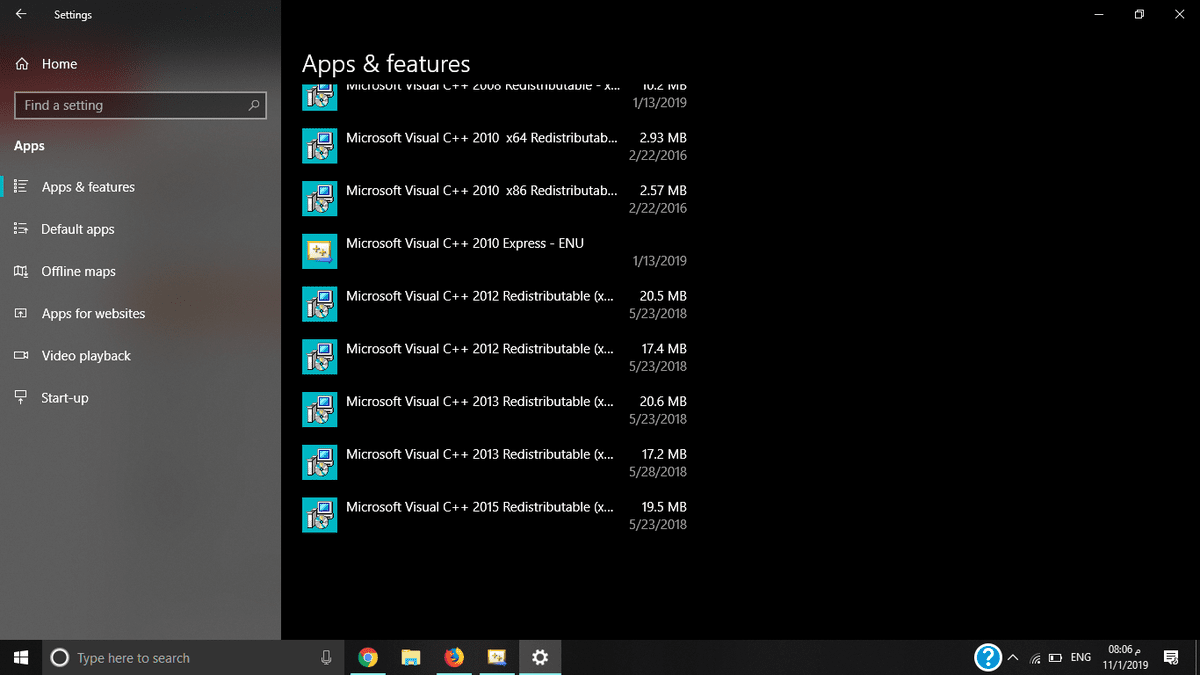
Task: Open the Default apps section
Action: pos(78,229)
